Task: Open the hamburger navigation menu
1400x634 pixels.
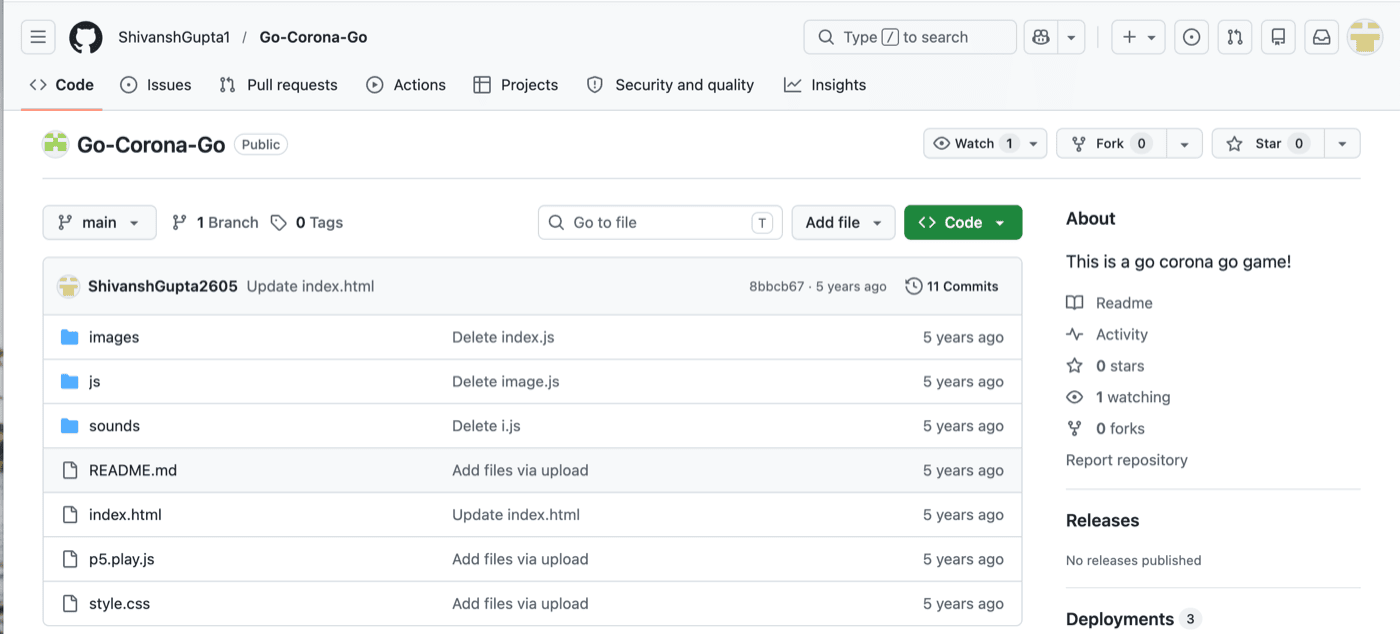Action: (38, 37)
